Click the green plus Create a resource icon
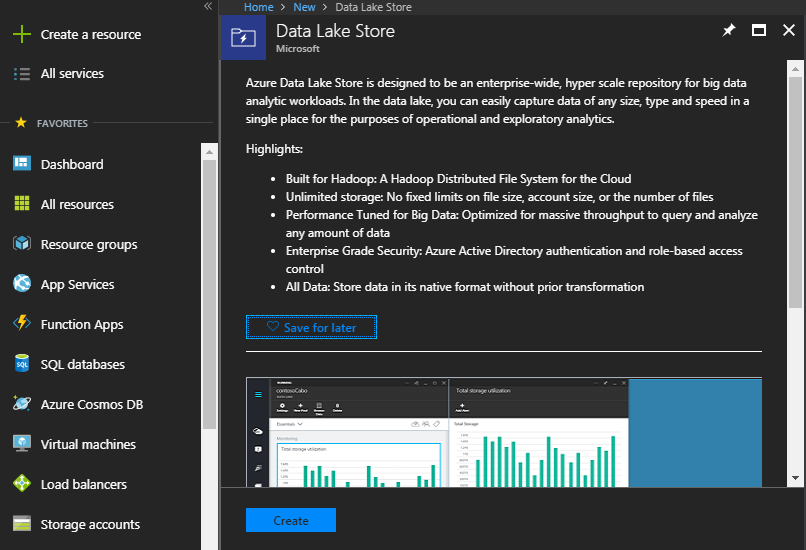806x550 pixels. pyautogui.click(x=22, y=34)
